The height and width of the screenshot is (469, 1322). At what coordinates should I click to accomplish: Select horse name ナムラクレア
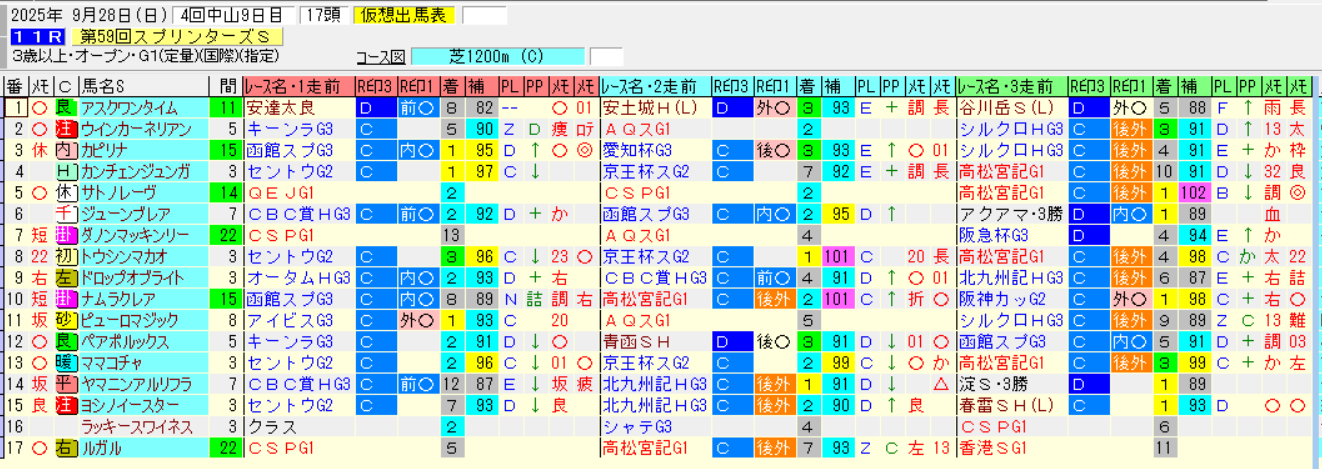pos(118,299)
